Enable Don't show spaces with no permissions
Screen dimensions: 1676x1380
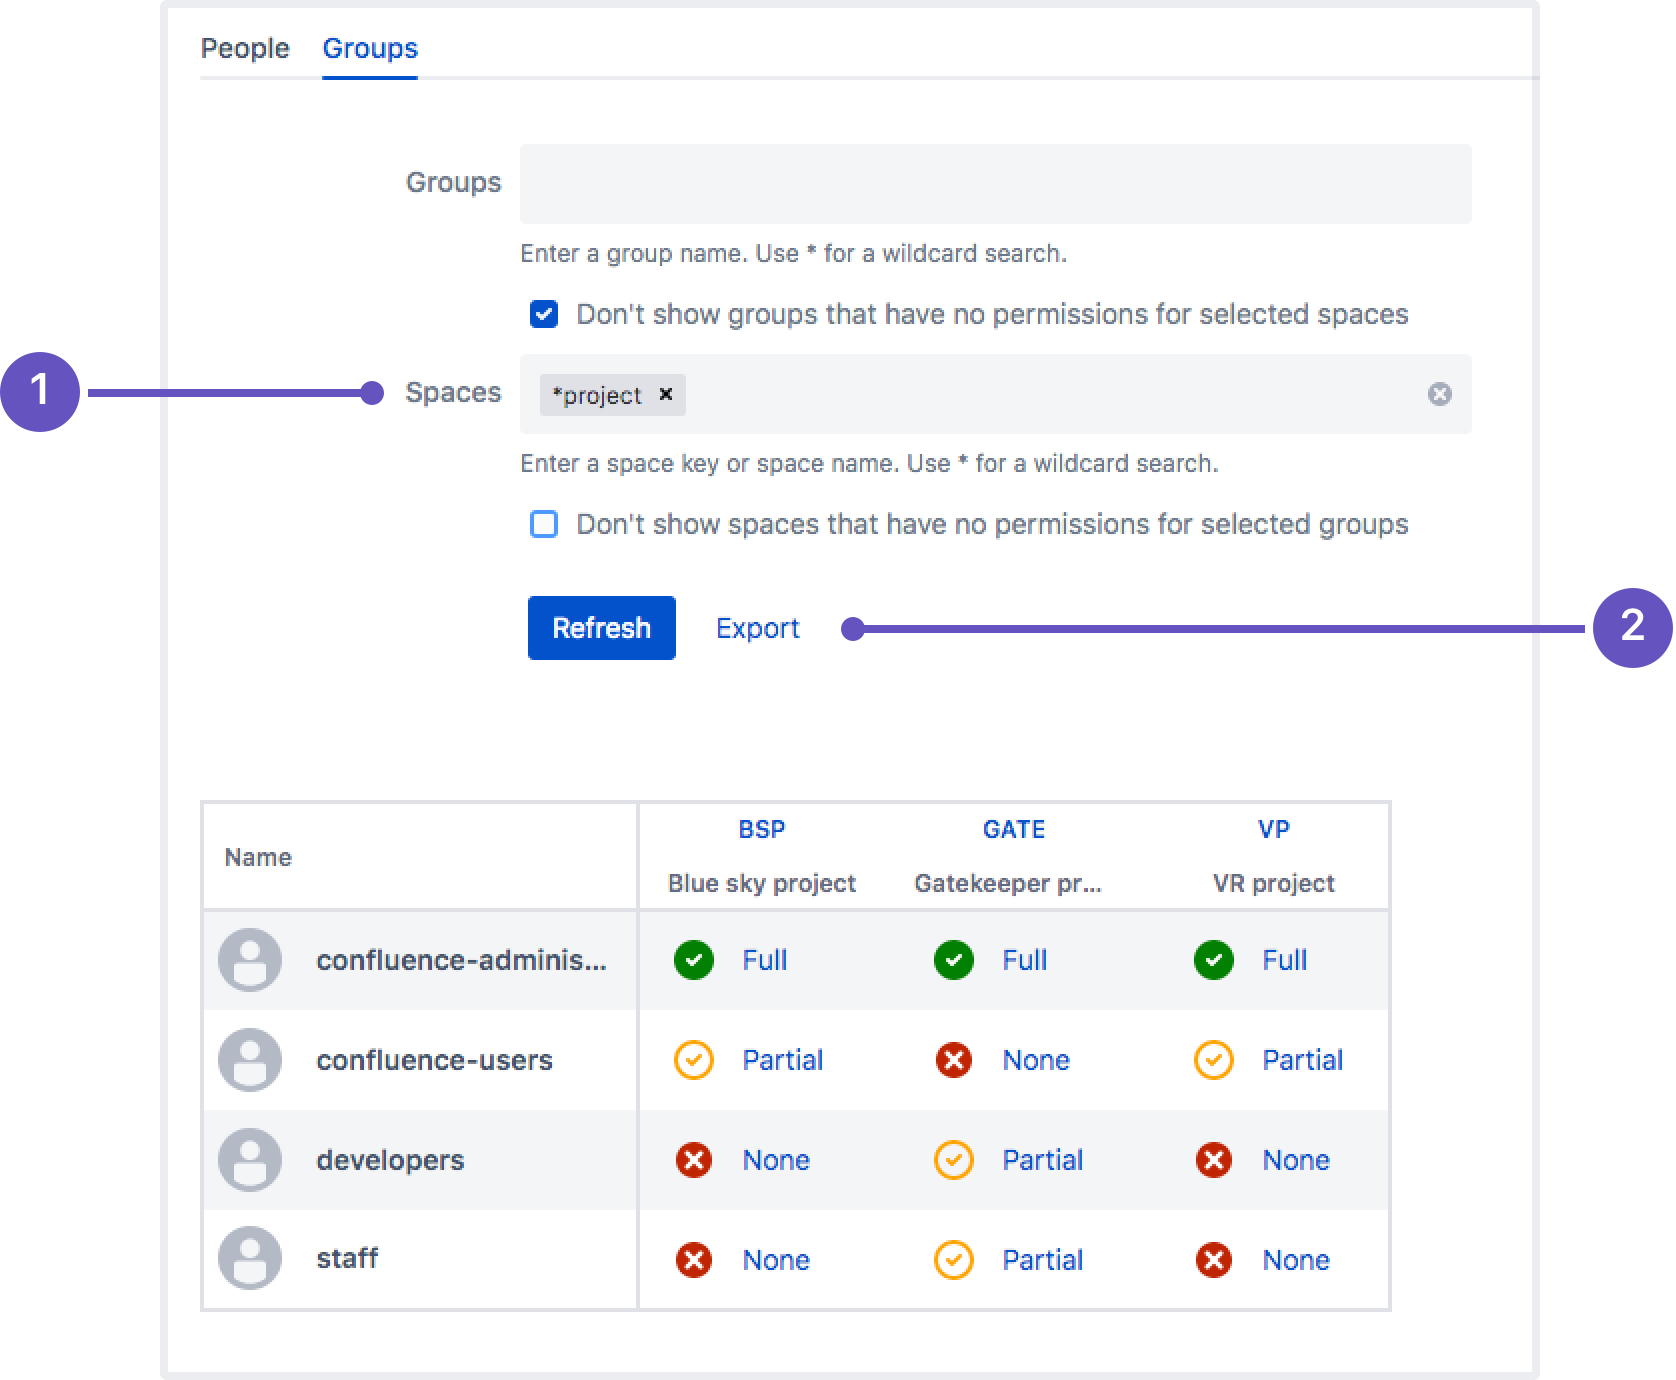pos(544,524)
